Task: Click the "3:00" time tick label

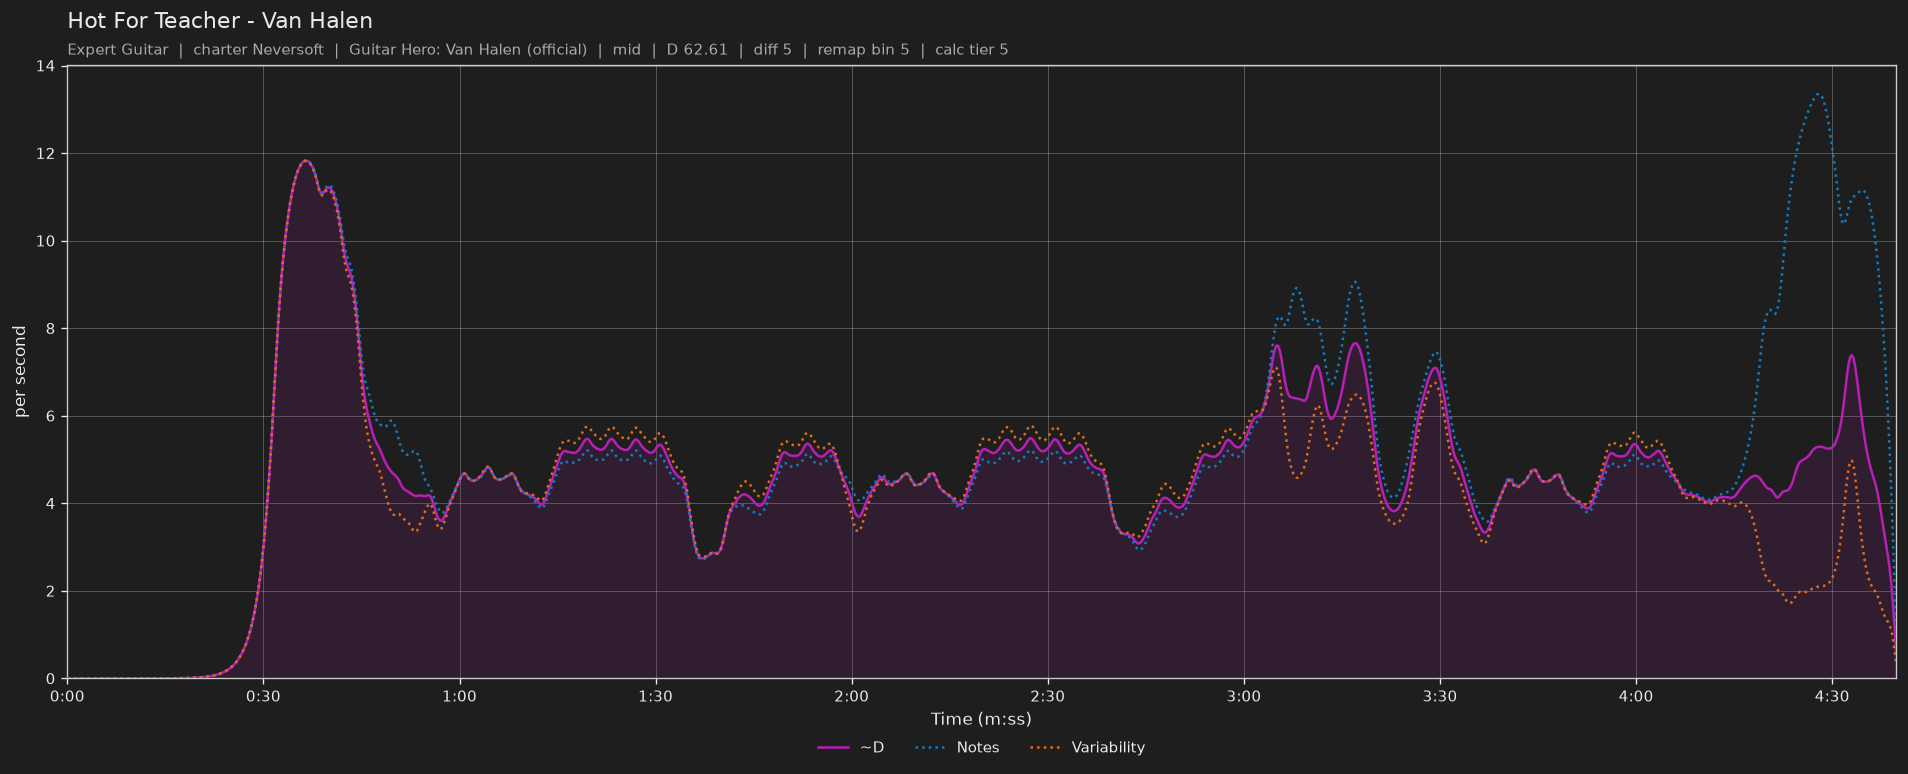Action: 1244,697
